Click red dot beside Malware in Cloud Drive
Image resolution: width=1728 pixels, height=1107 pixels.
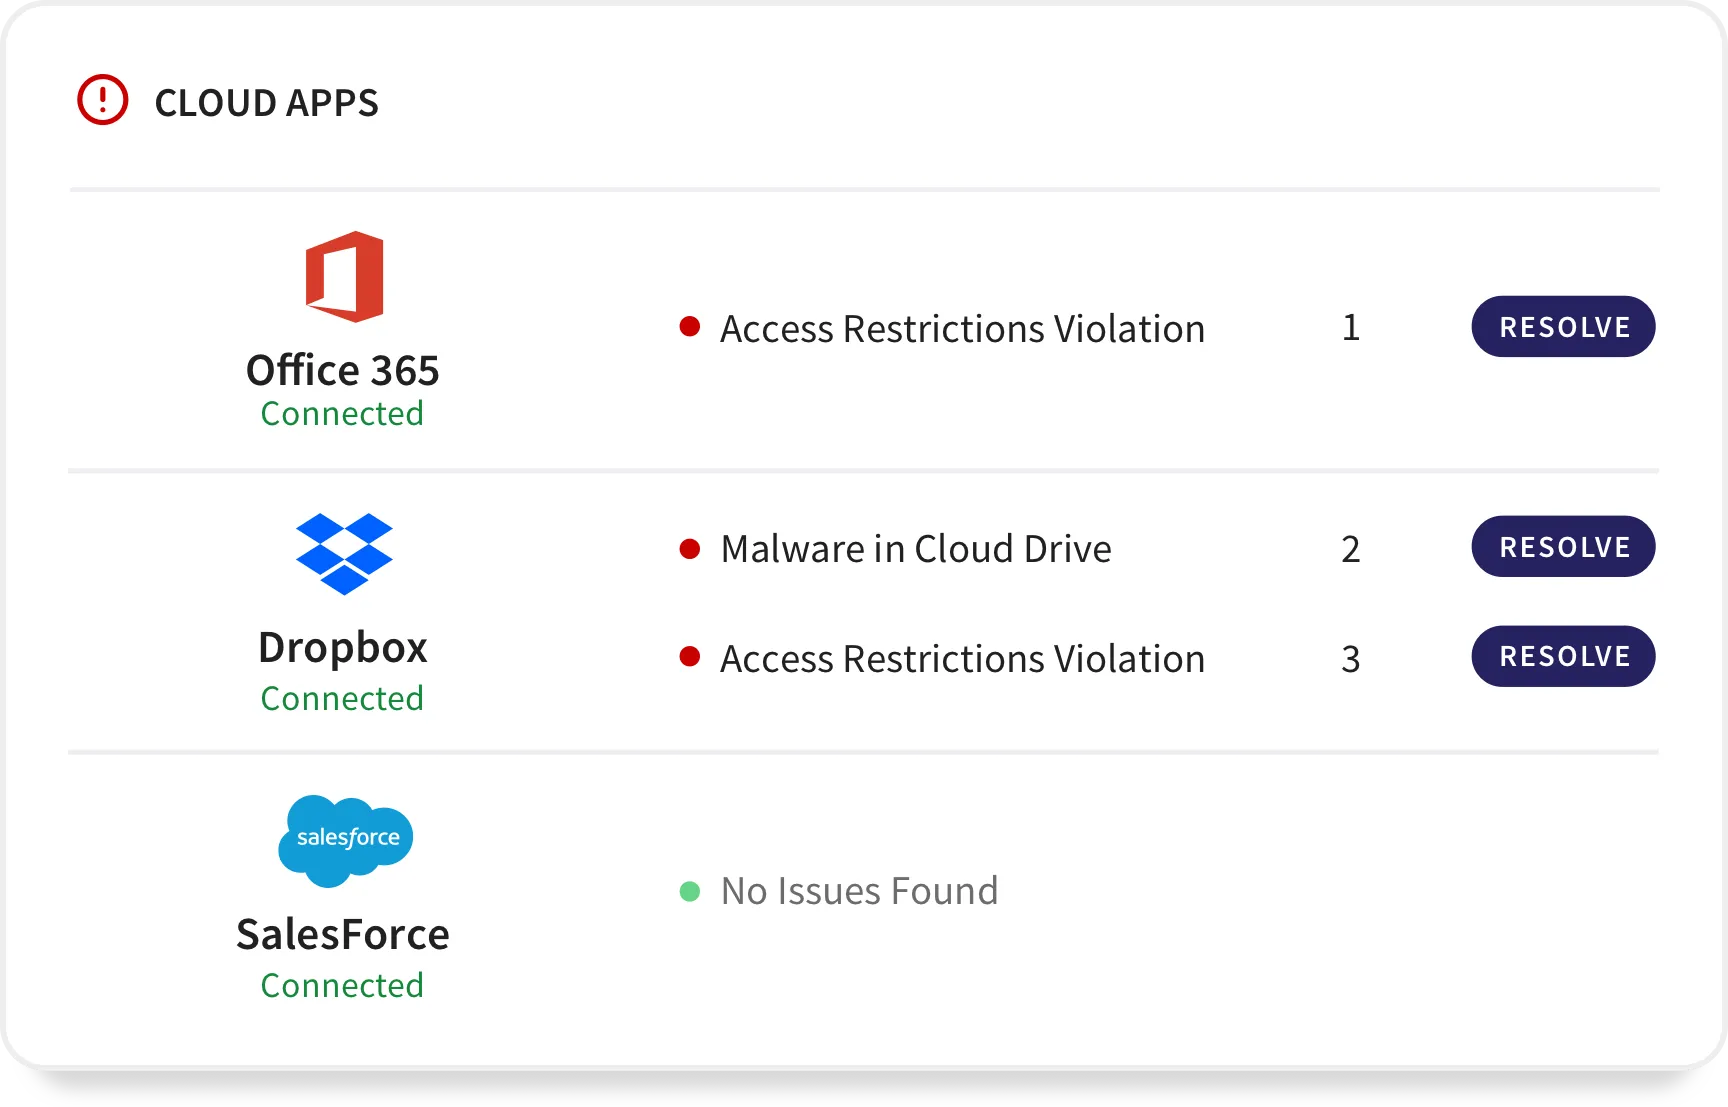(x=689, y=548)
